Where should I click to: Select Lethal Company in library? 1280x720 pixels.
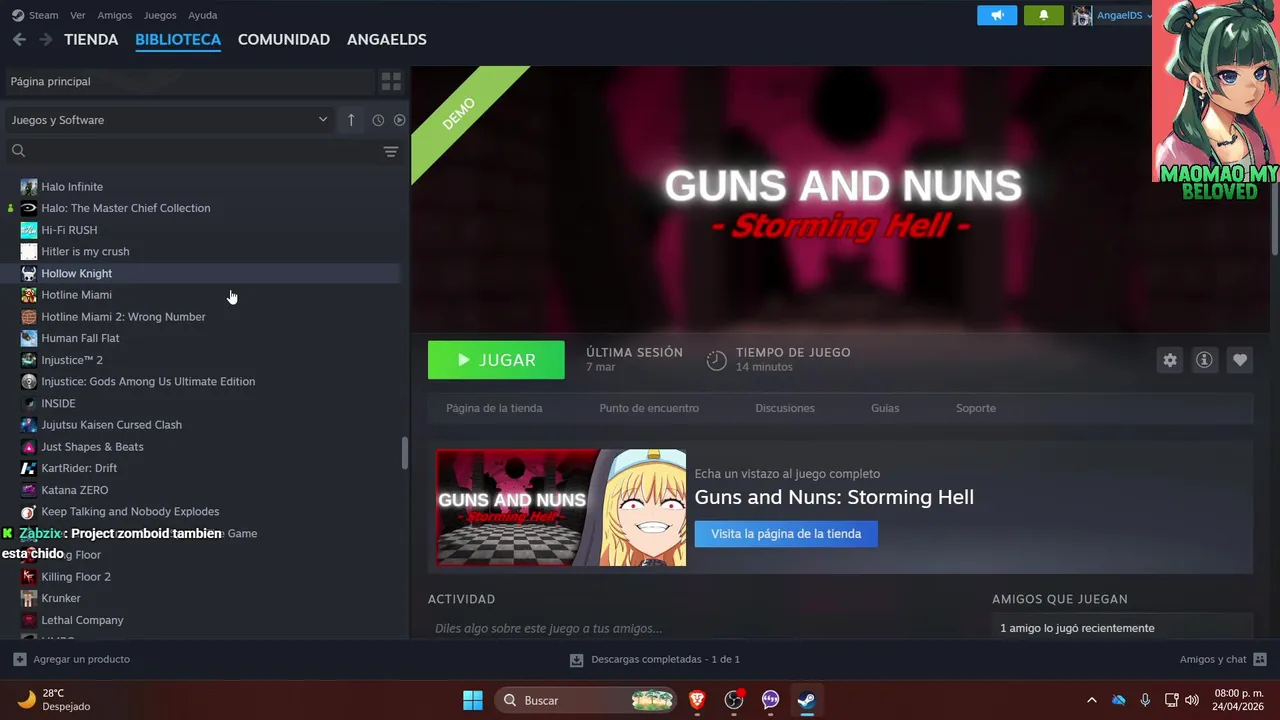point(82,620)
